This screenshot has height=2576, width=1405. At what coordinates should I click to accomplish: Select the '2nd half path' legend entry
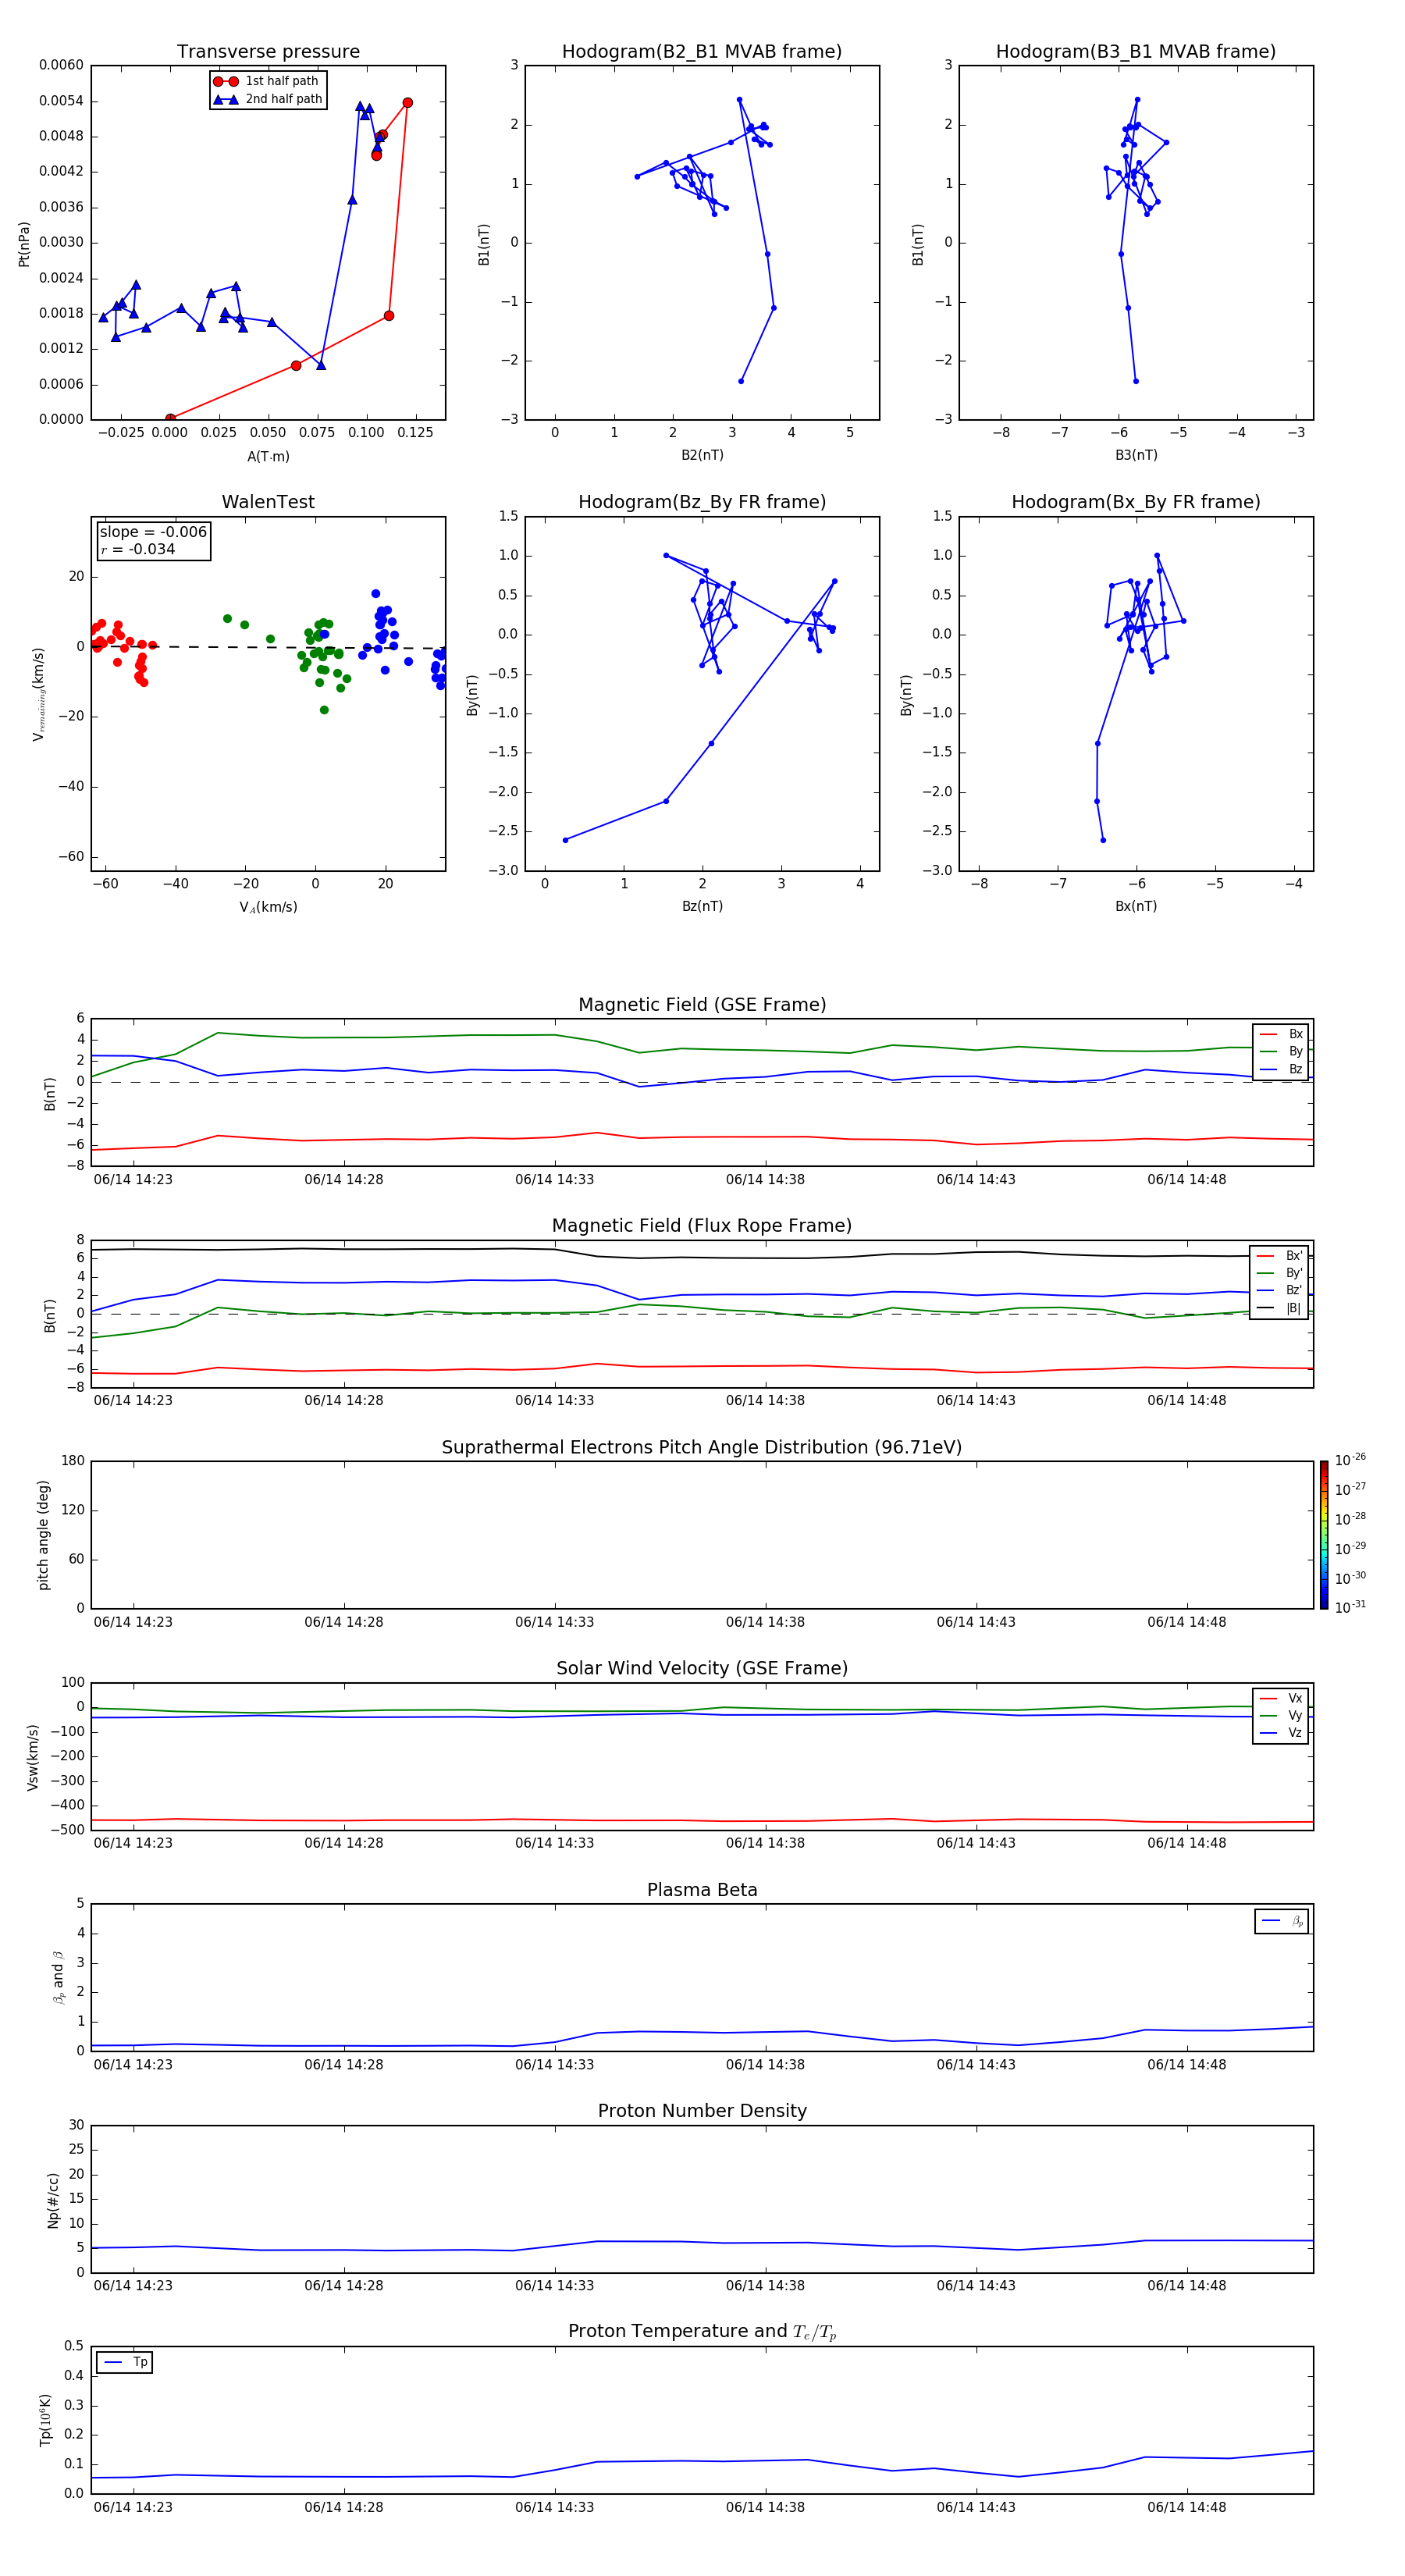(267, 99)
